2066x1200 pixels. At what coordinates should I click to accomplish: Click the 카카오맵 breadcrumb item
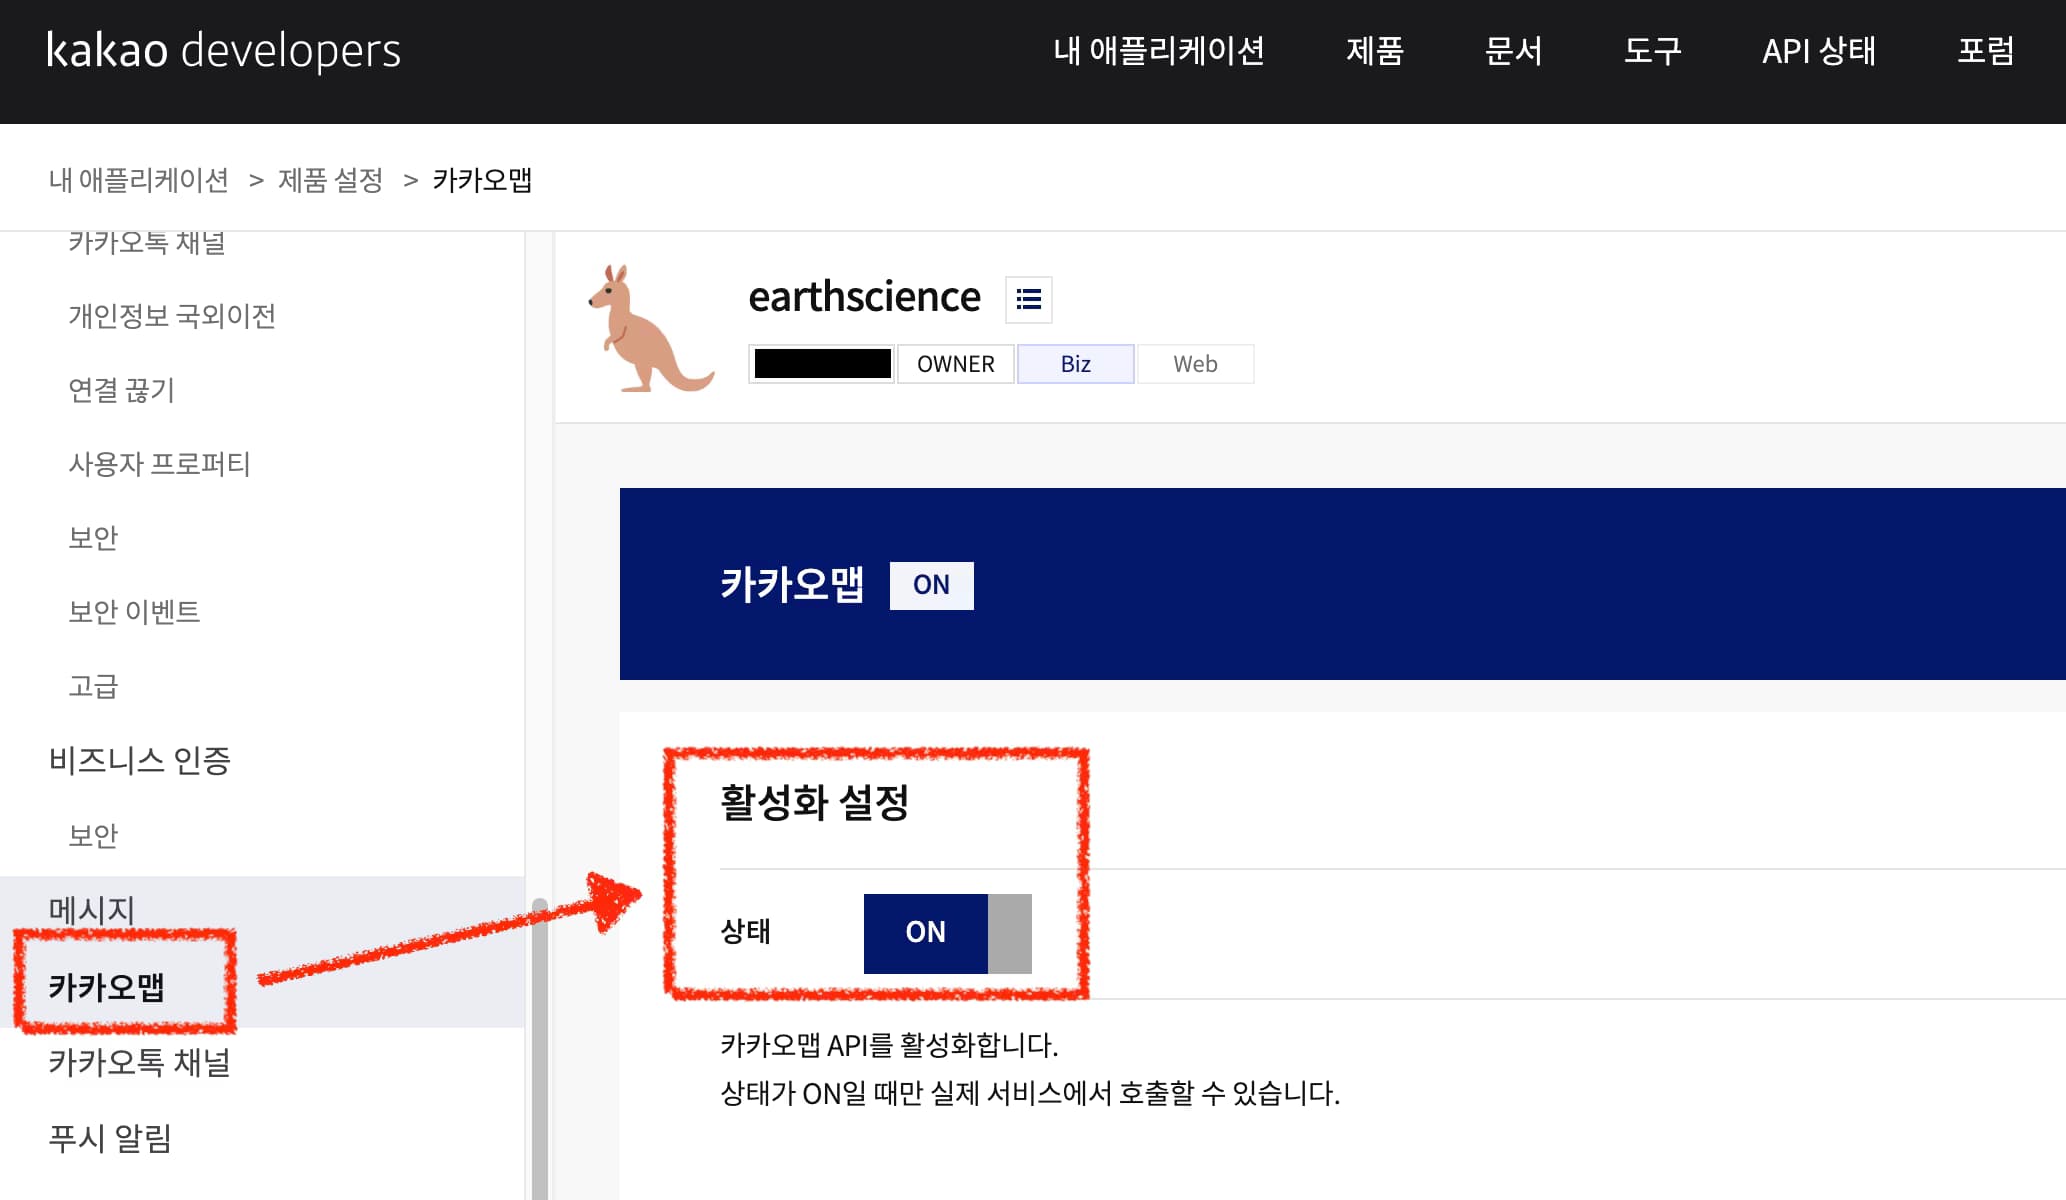point(482,180)
